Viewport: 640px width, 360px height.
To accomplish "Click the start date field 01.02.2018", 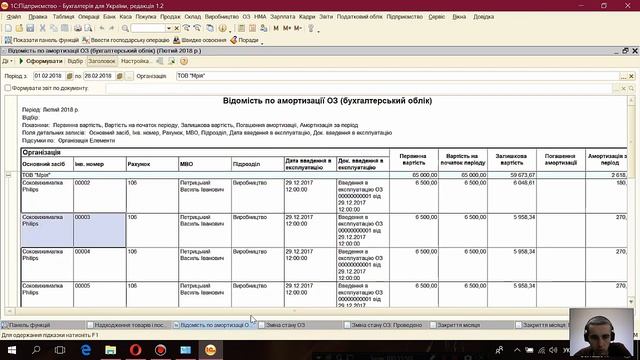I will point(49,76).
